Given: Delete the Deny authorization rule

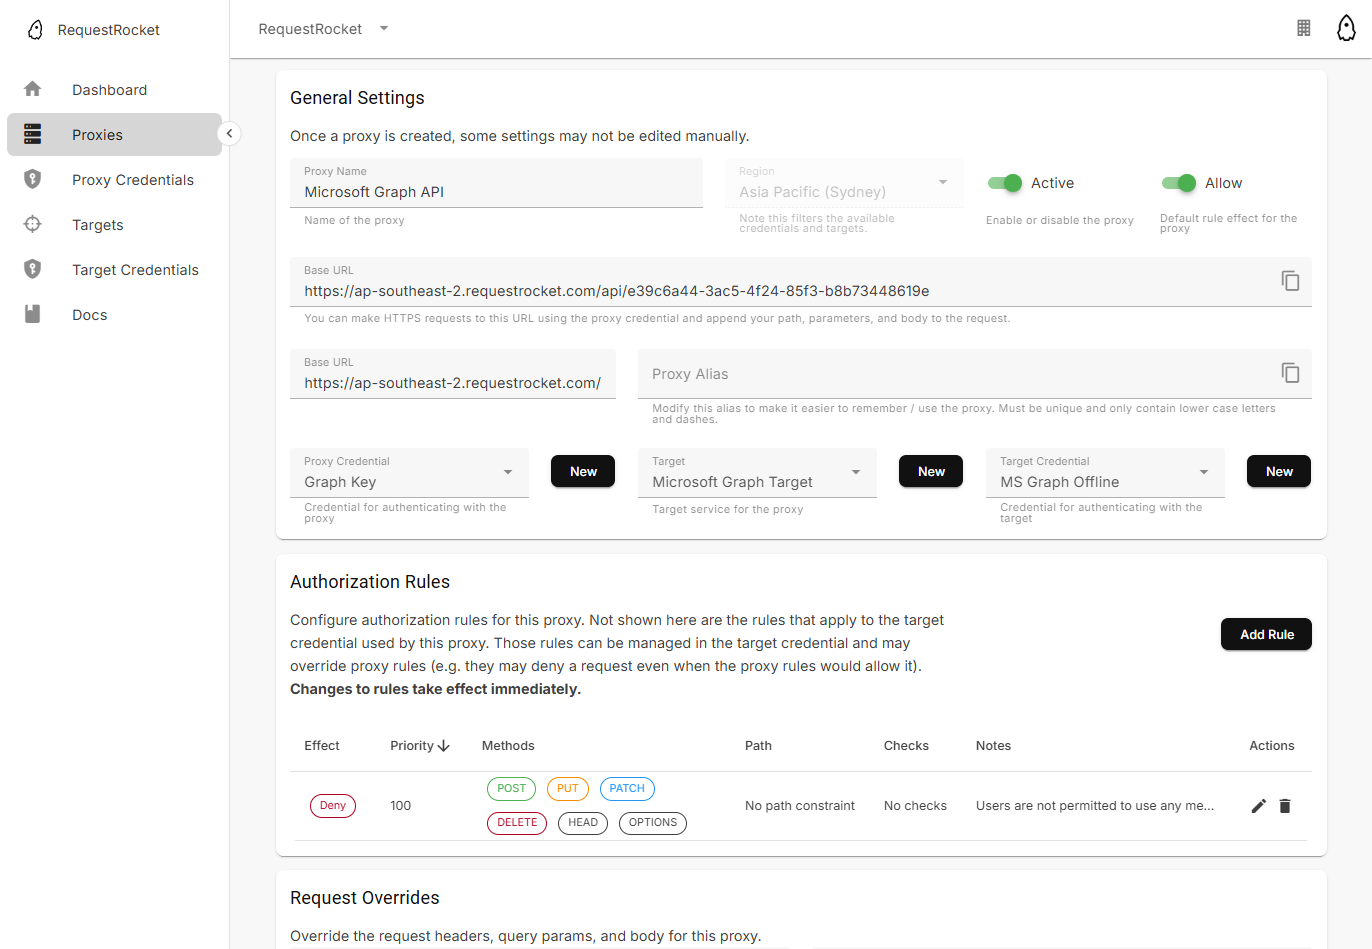Looking at the screenshot, I should [1285, 806].
